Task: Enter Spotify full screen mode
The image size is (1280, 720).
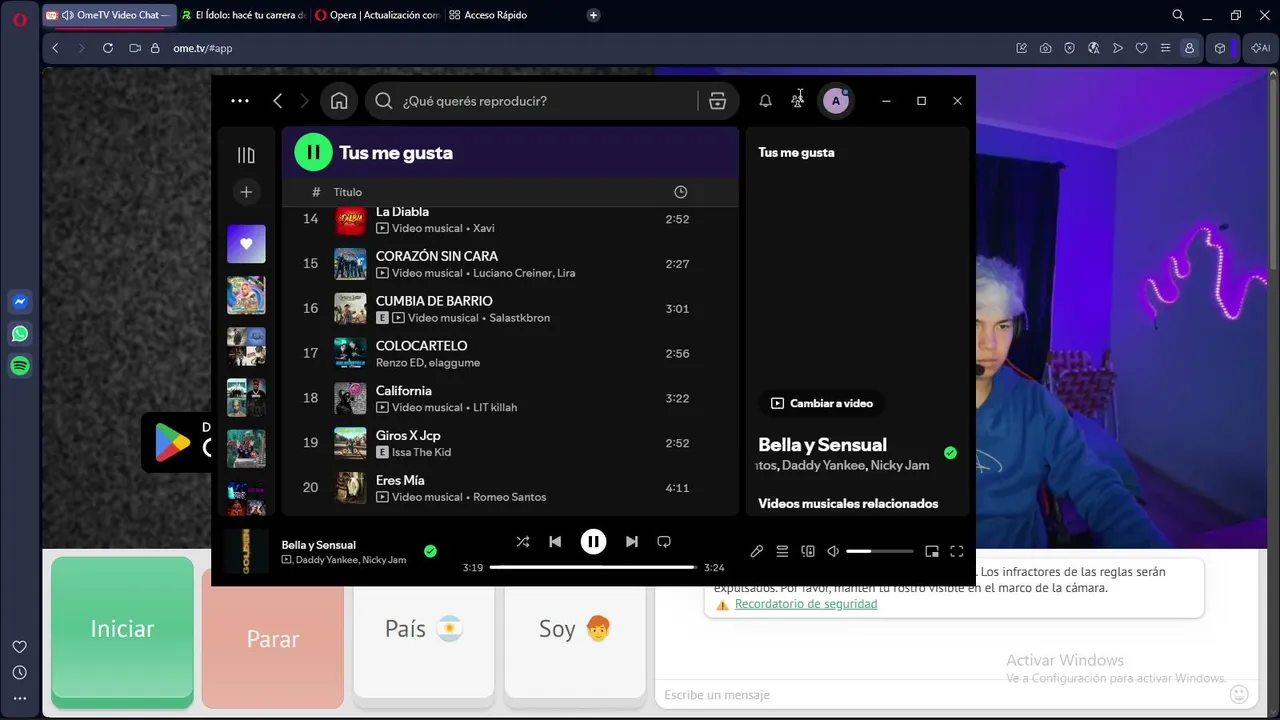Action: click(957, 551)
